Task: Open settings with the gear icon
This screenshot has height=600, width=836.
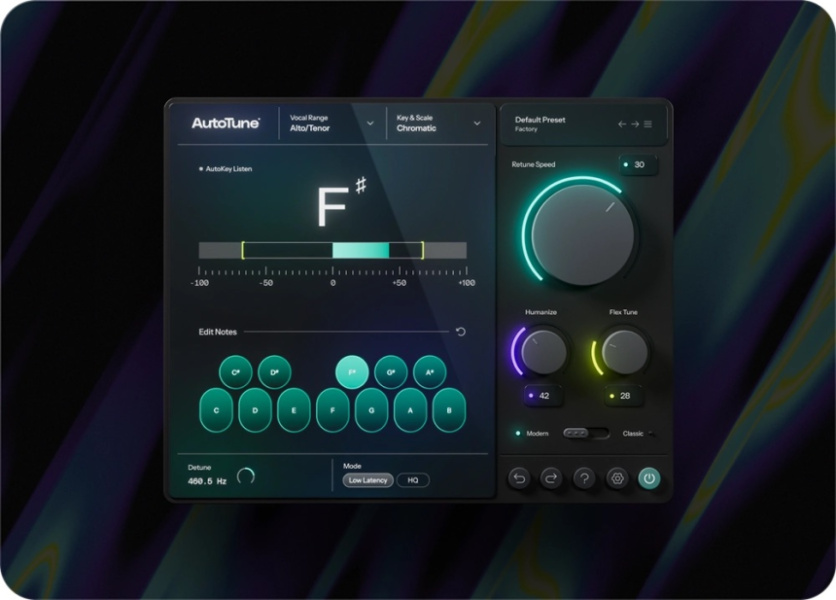Action: (619, 478)
